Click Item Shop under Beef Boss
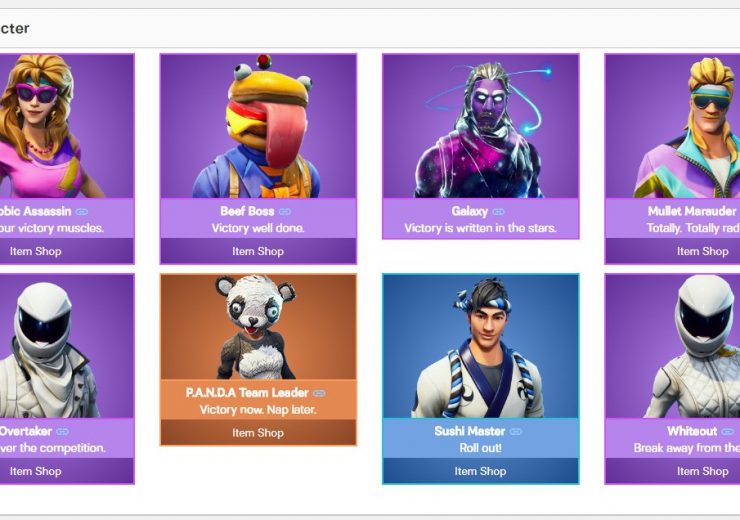Viewport: 740px width, 520px height. (258, 251)
